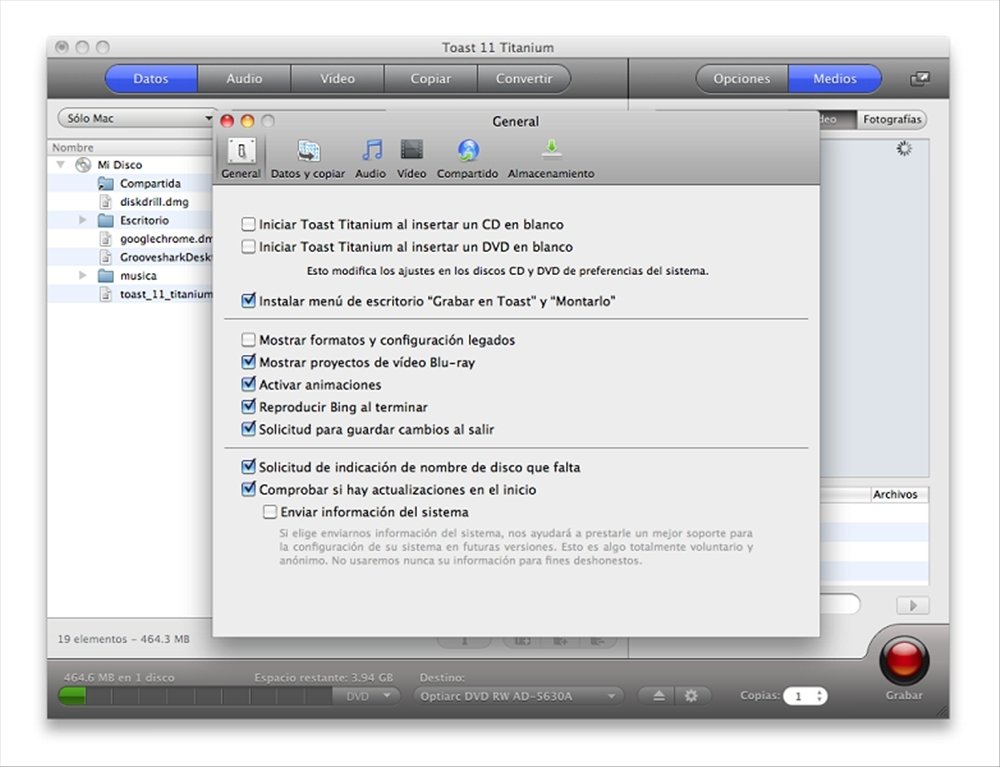Click the red Grabar burn button
This screenshot has height=767, width=1000.
coord(904,660)
